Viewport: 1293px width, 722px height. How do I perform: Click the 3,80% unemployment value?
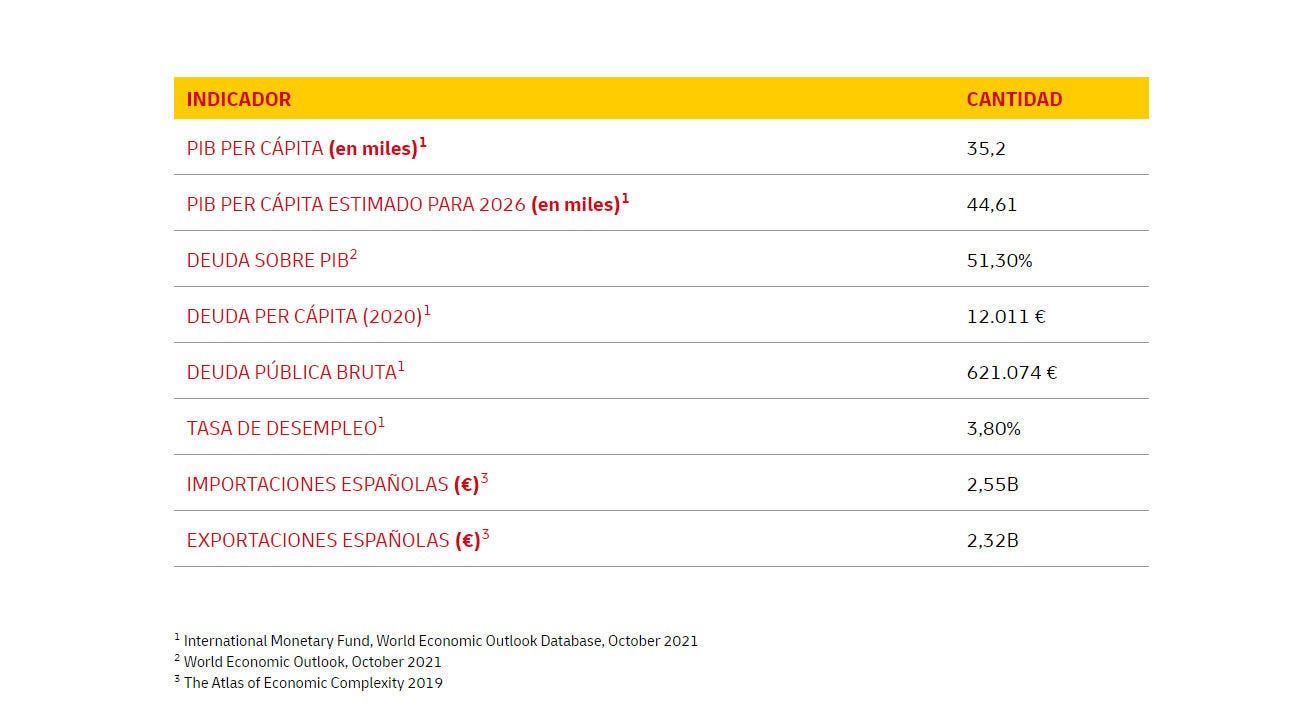click(994, 429)
